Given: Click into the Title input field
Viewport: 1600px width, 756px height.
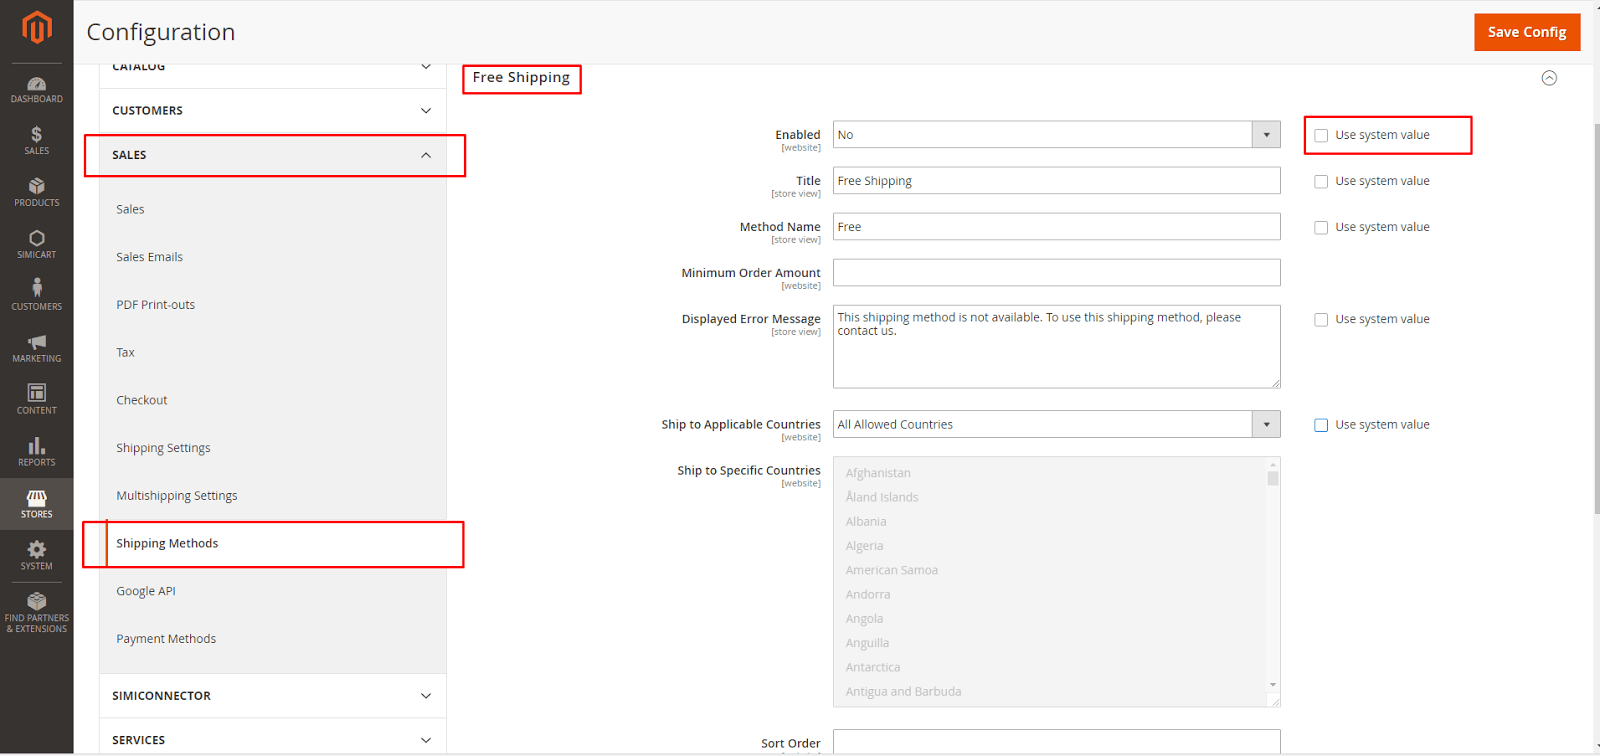Looking at the screenshot, I should coord(1056,181).
